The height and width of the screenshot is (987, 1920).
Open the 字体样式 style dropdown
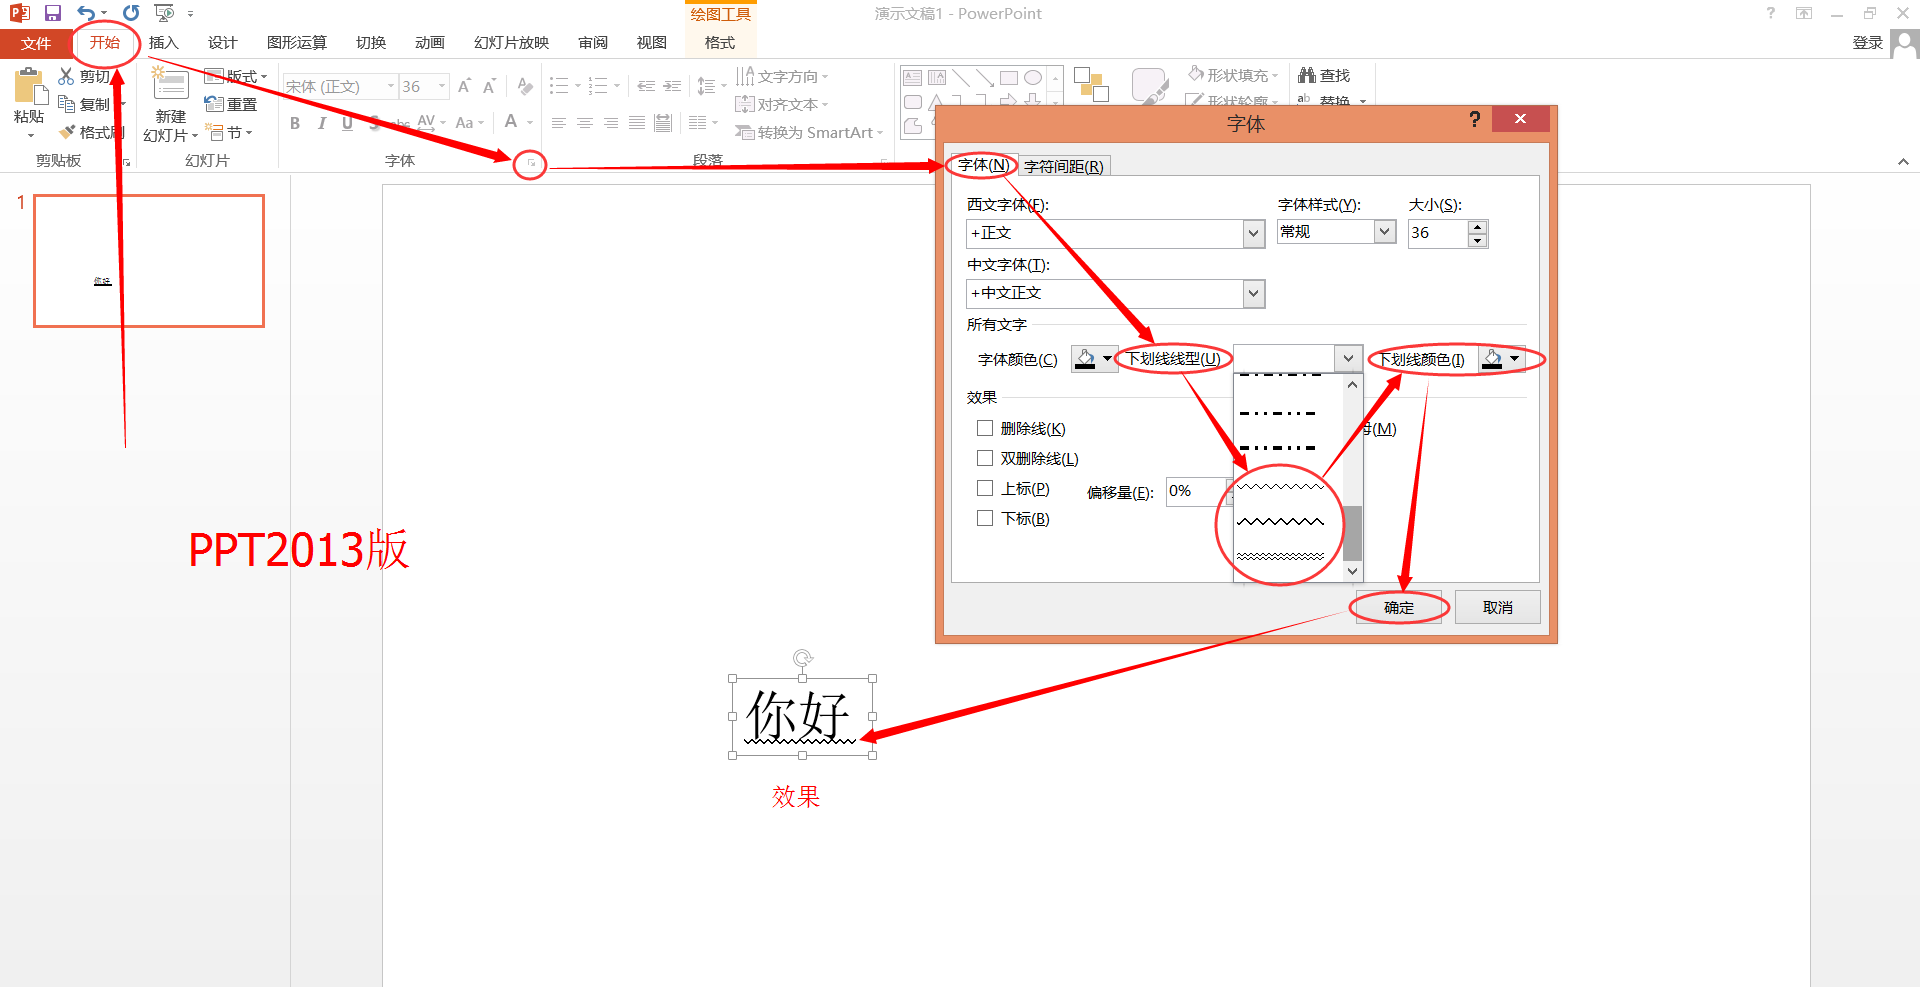(1385, 232)
